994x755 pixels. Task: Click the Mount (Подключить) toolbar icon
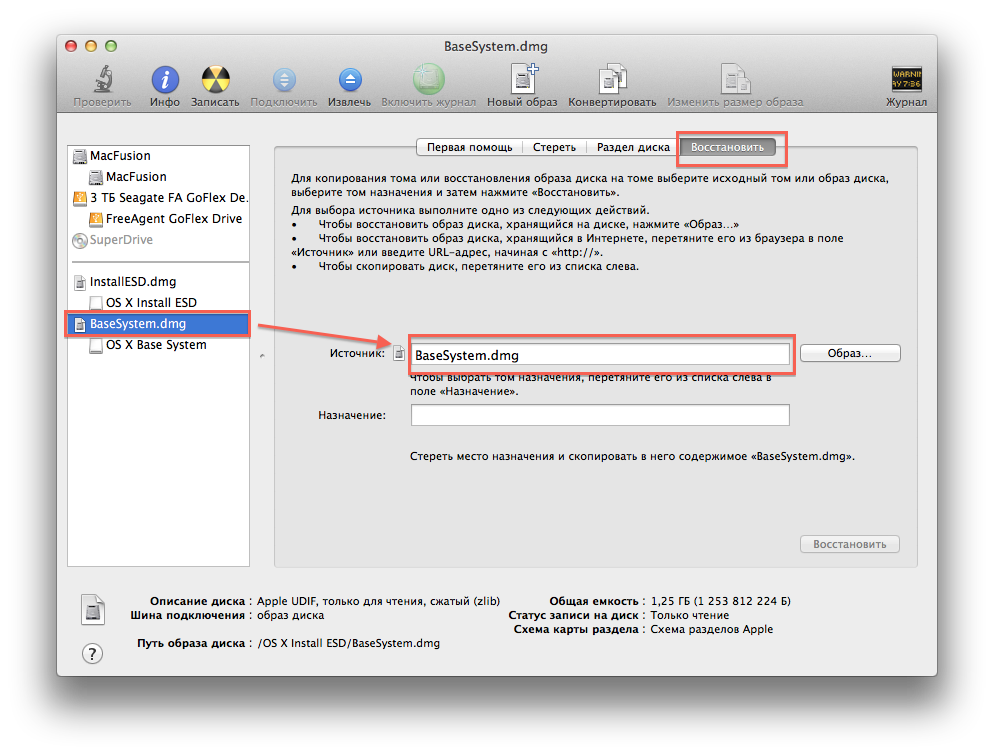[x=284, y=80]
